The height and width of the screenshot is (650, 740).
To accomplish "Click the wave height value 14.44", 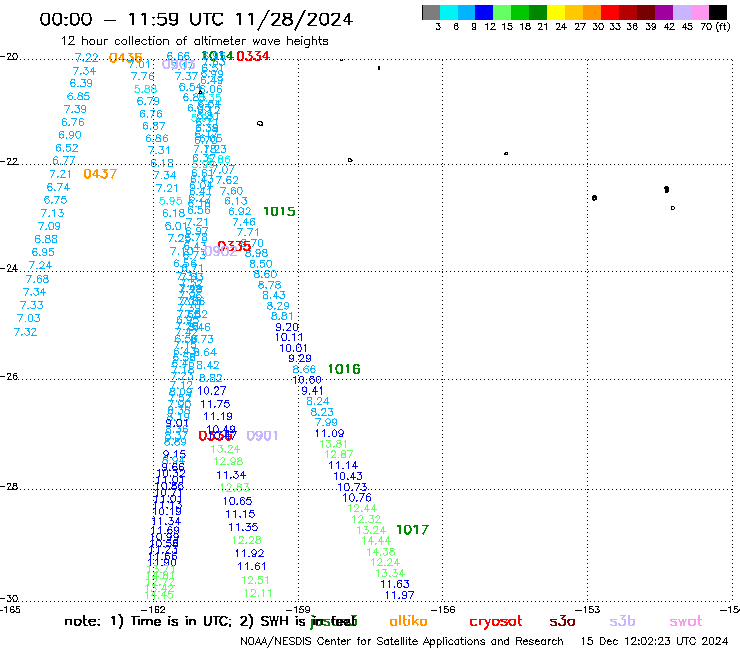I will coord(376,541).
